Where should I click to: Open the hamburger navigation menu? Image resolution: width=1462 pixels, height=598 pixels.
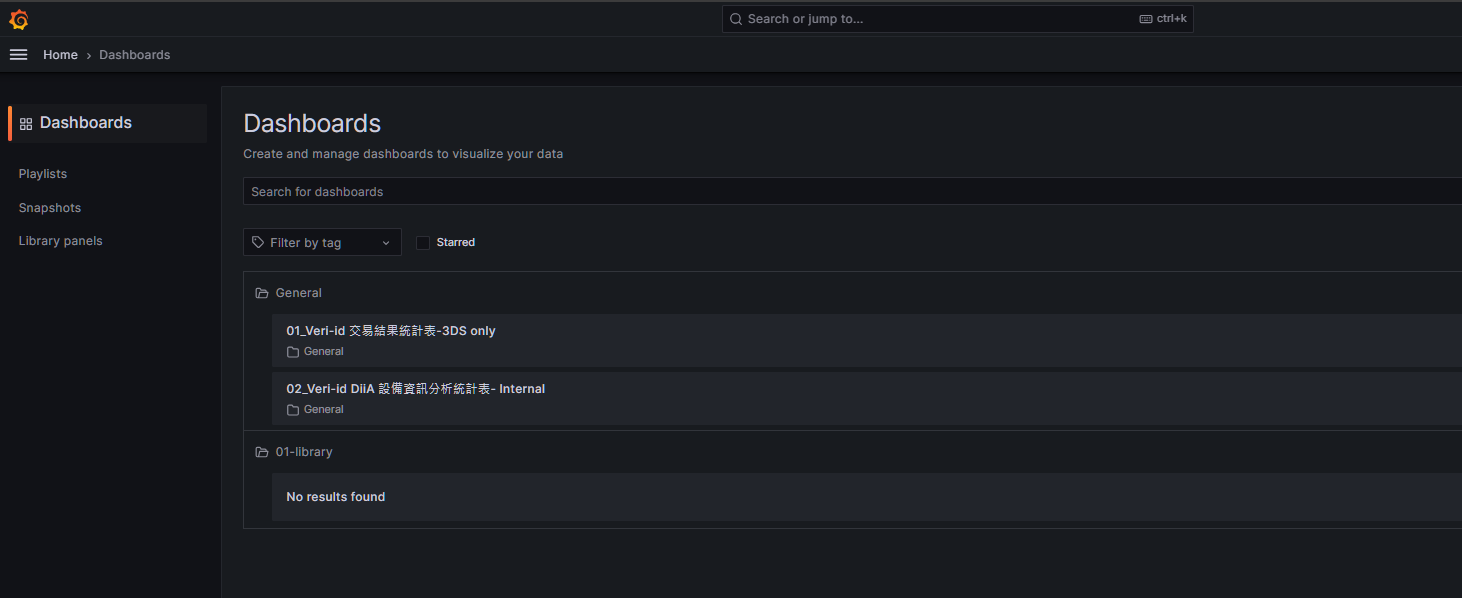point(18,55)
